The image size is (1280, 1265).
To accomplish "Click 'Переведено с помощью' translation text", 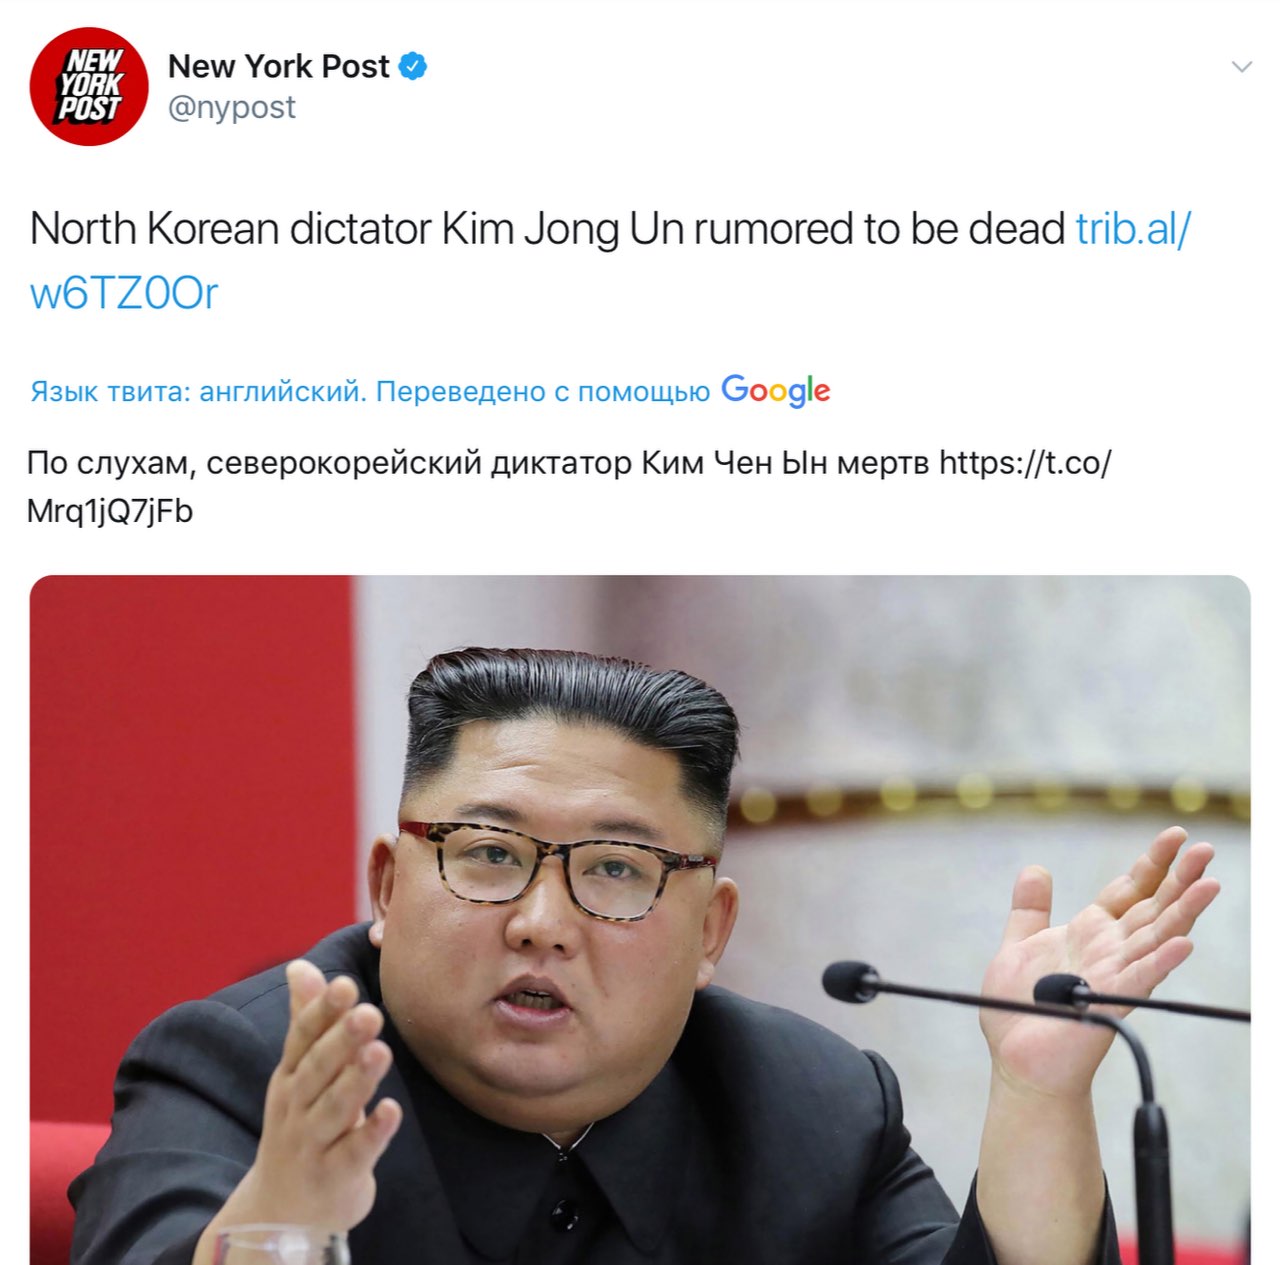I will [542, 391].
